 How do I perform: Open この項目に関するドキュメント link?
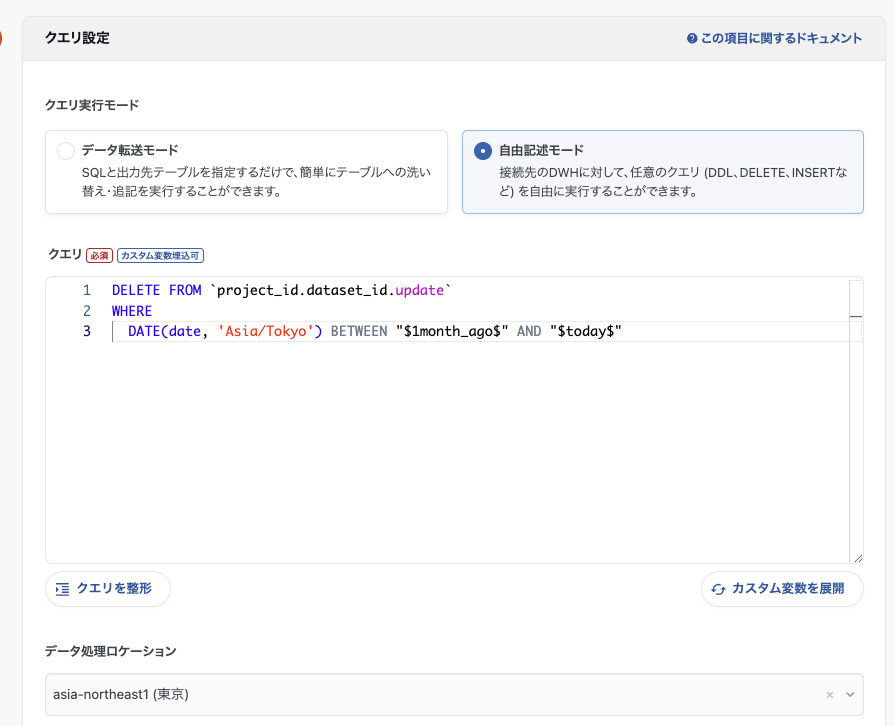(781, 39)
